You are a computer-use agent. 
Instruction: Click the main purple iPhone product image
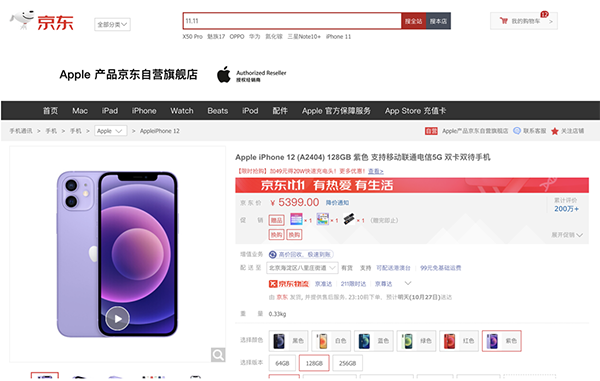(117, 254)
